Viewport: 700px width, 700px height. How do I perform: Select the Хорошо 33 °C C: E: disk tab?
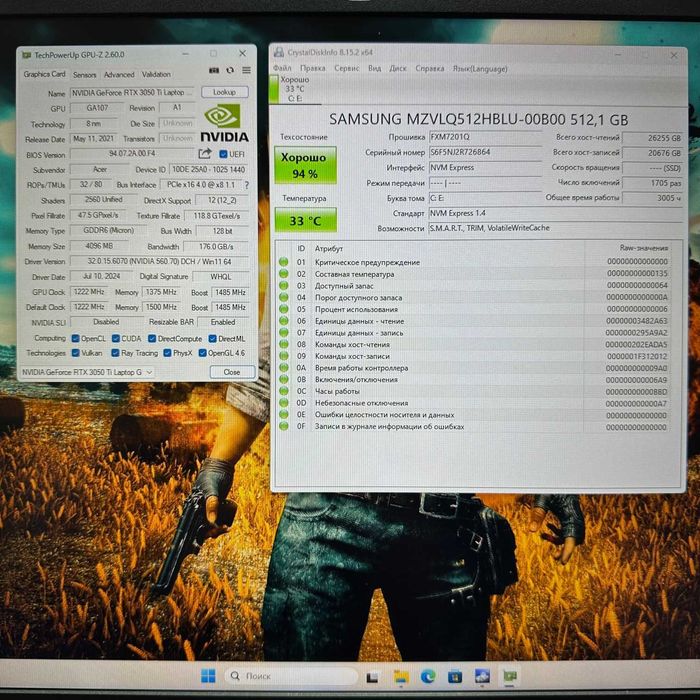click(x=295, y=89)
